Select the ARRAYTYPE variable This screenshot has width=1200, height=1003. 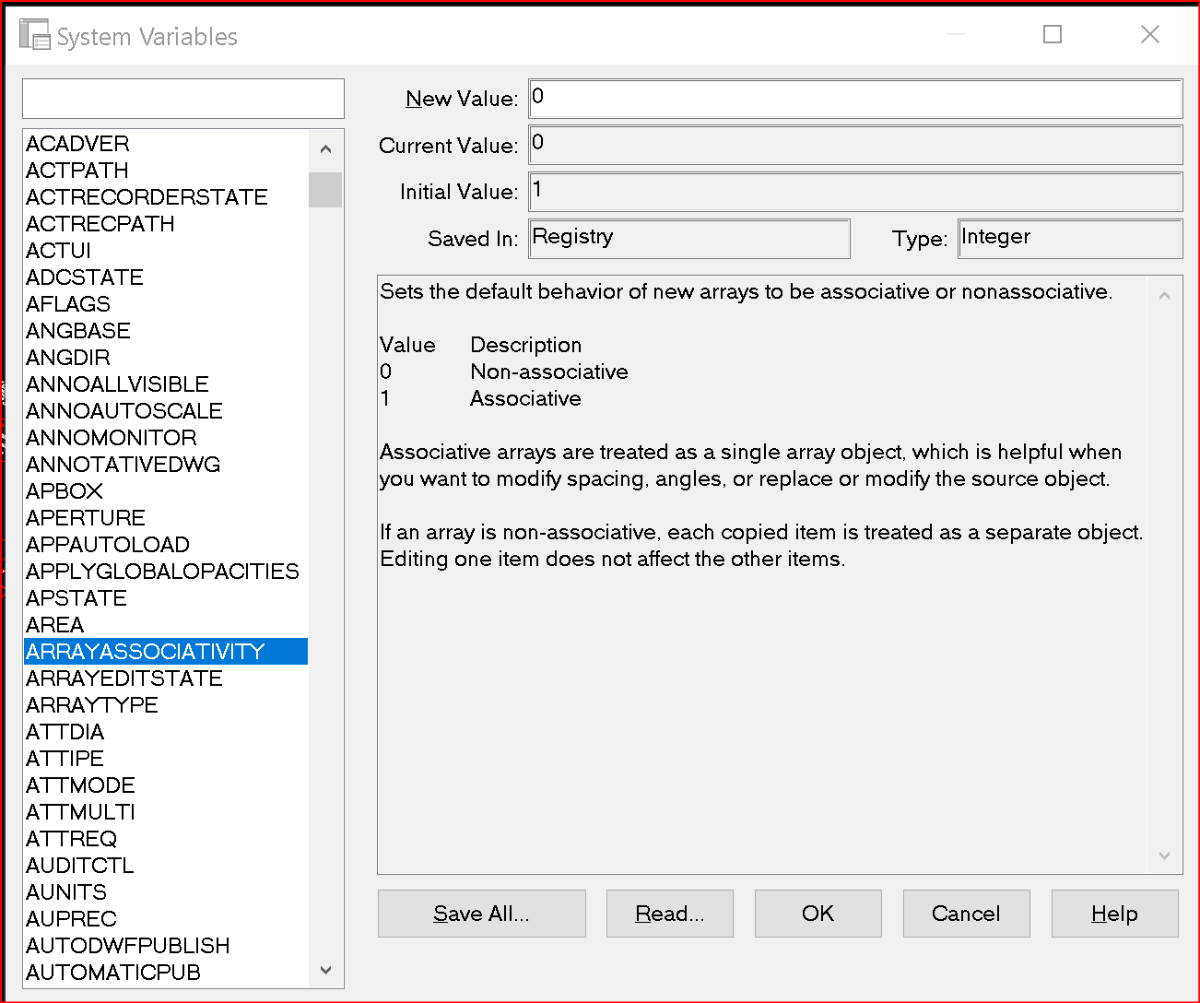coord(92,705)
